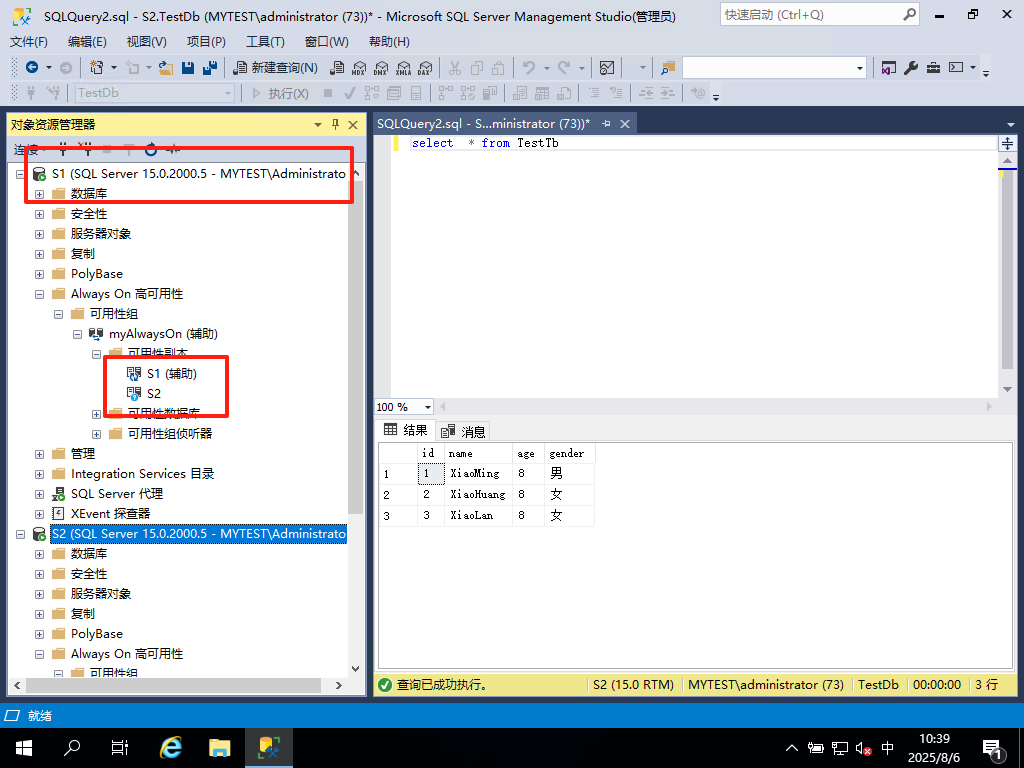Open a new DAX query

point(425,67)
